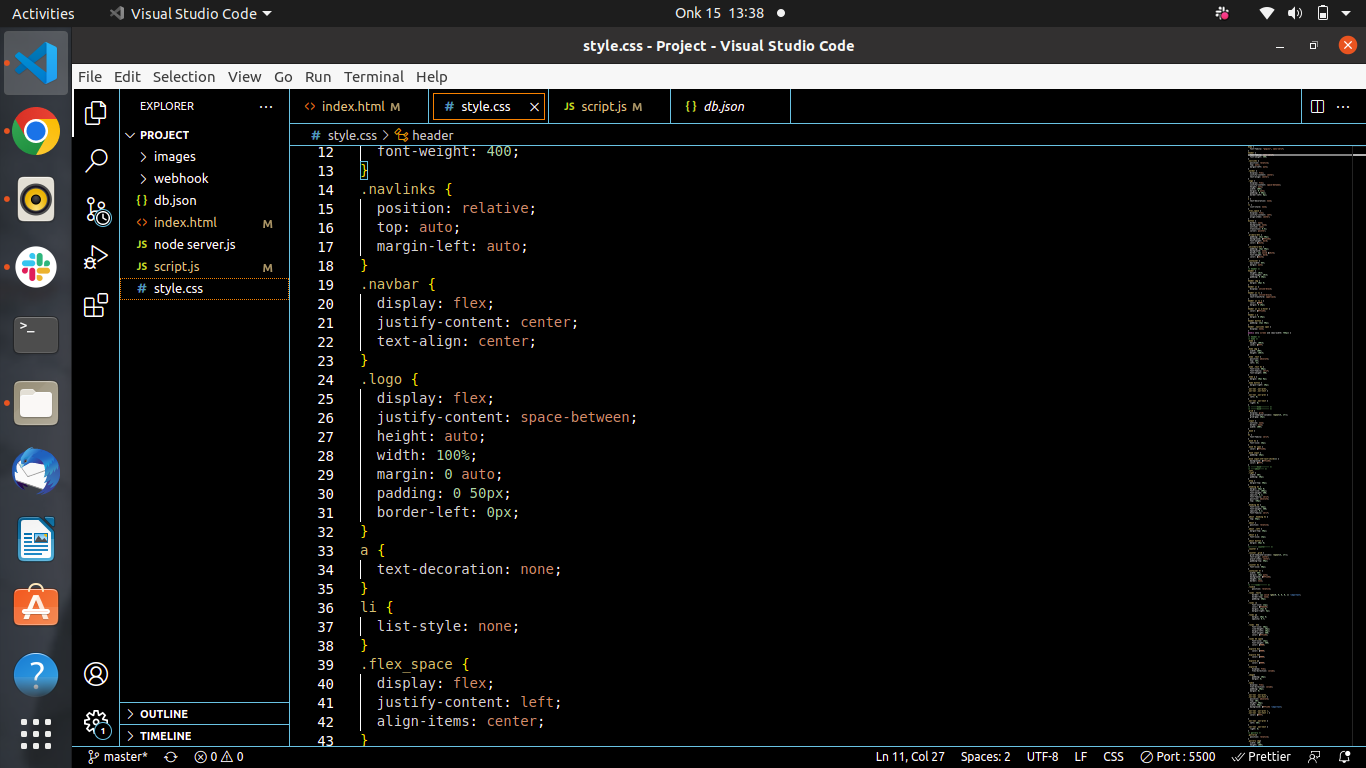Open the View menu
The height and width of the screenshot is (768, 1366).
[244, 77]
